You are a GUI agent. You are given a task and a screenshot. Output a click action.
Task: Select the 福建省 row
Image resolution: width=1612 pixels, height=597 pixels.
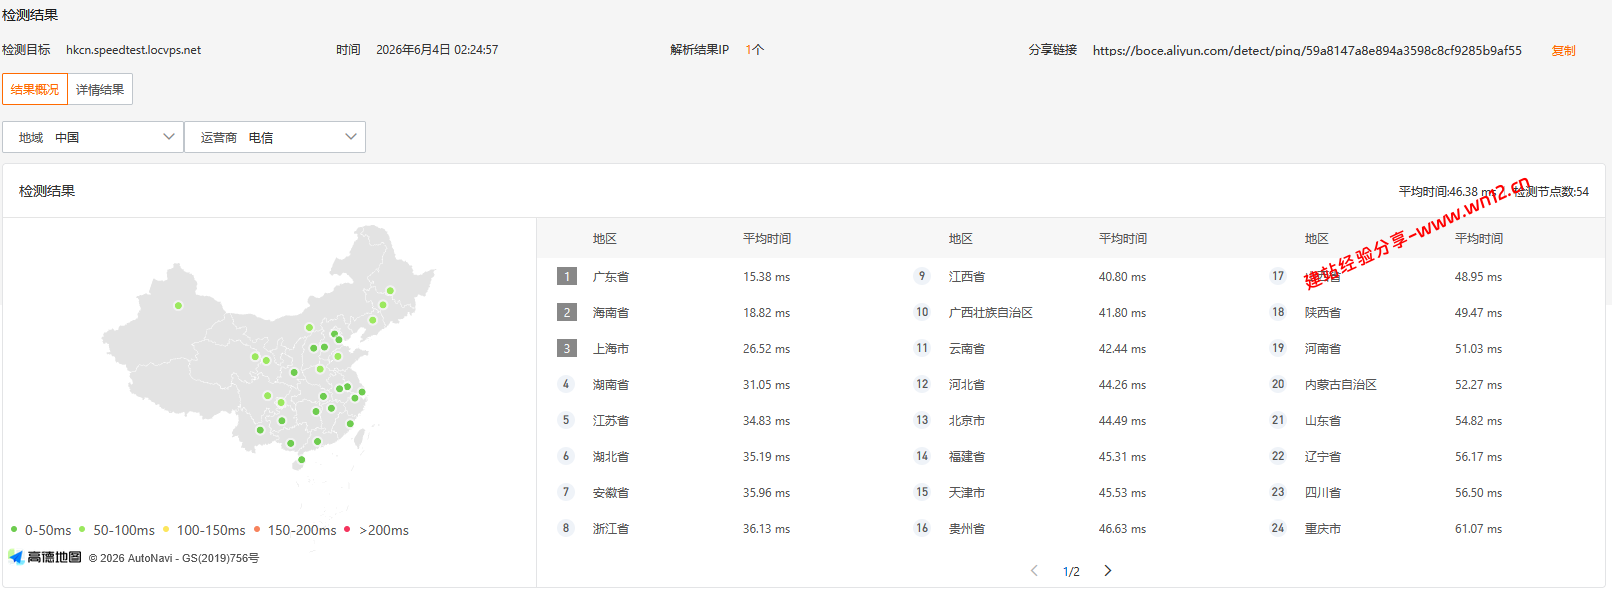1071,457
